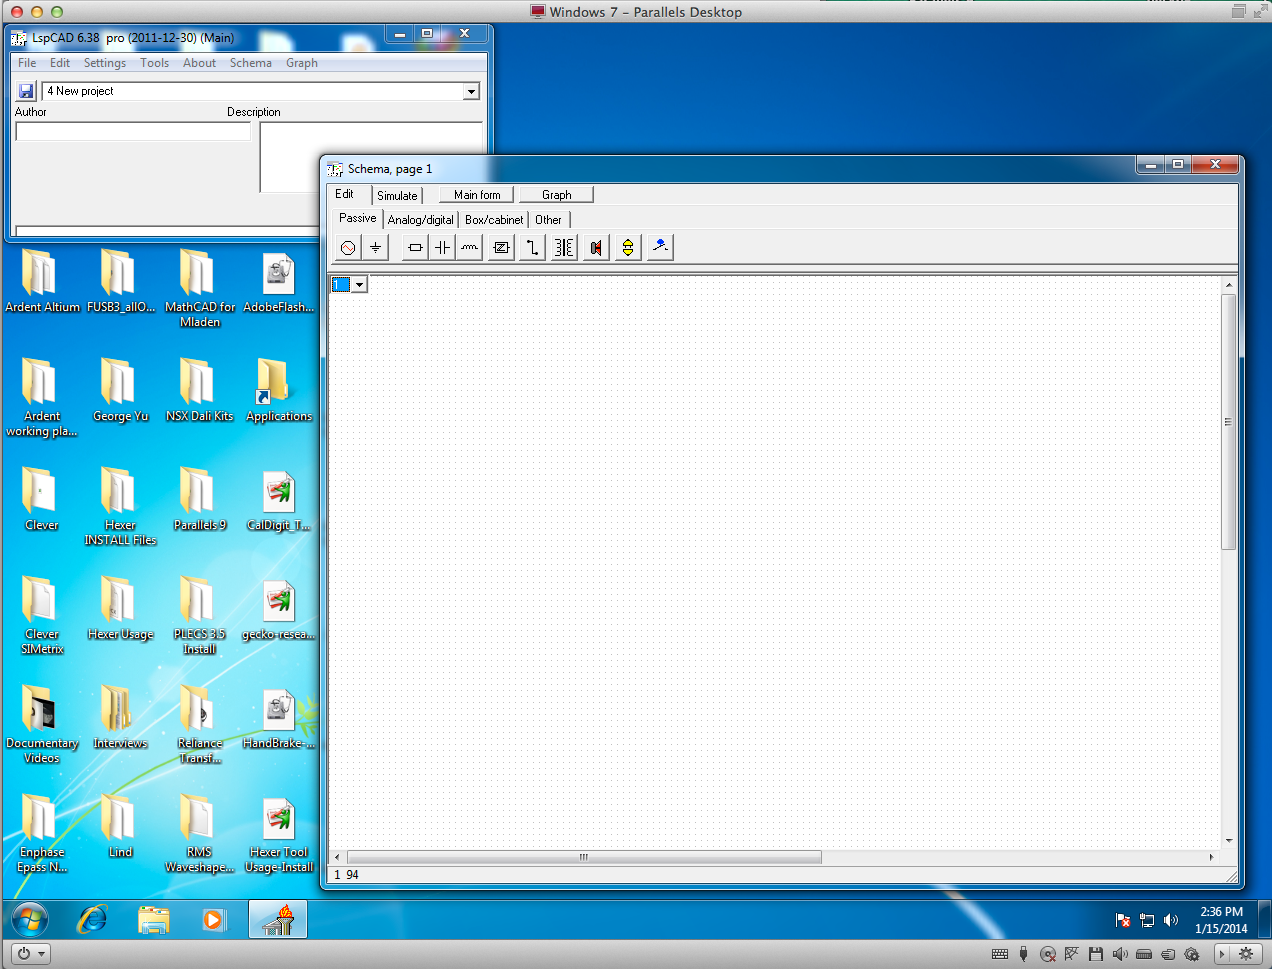Click the Show desktop button strip
This screenshot has width=1272, height=969.
coord(1264,919)
